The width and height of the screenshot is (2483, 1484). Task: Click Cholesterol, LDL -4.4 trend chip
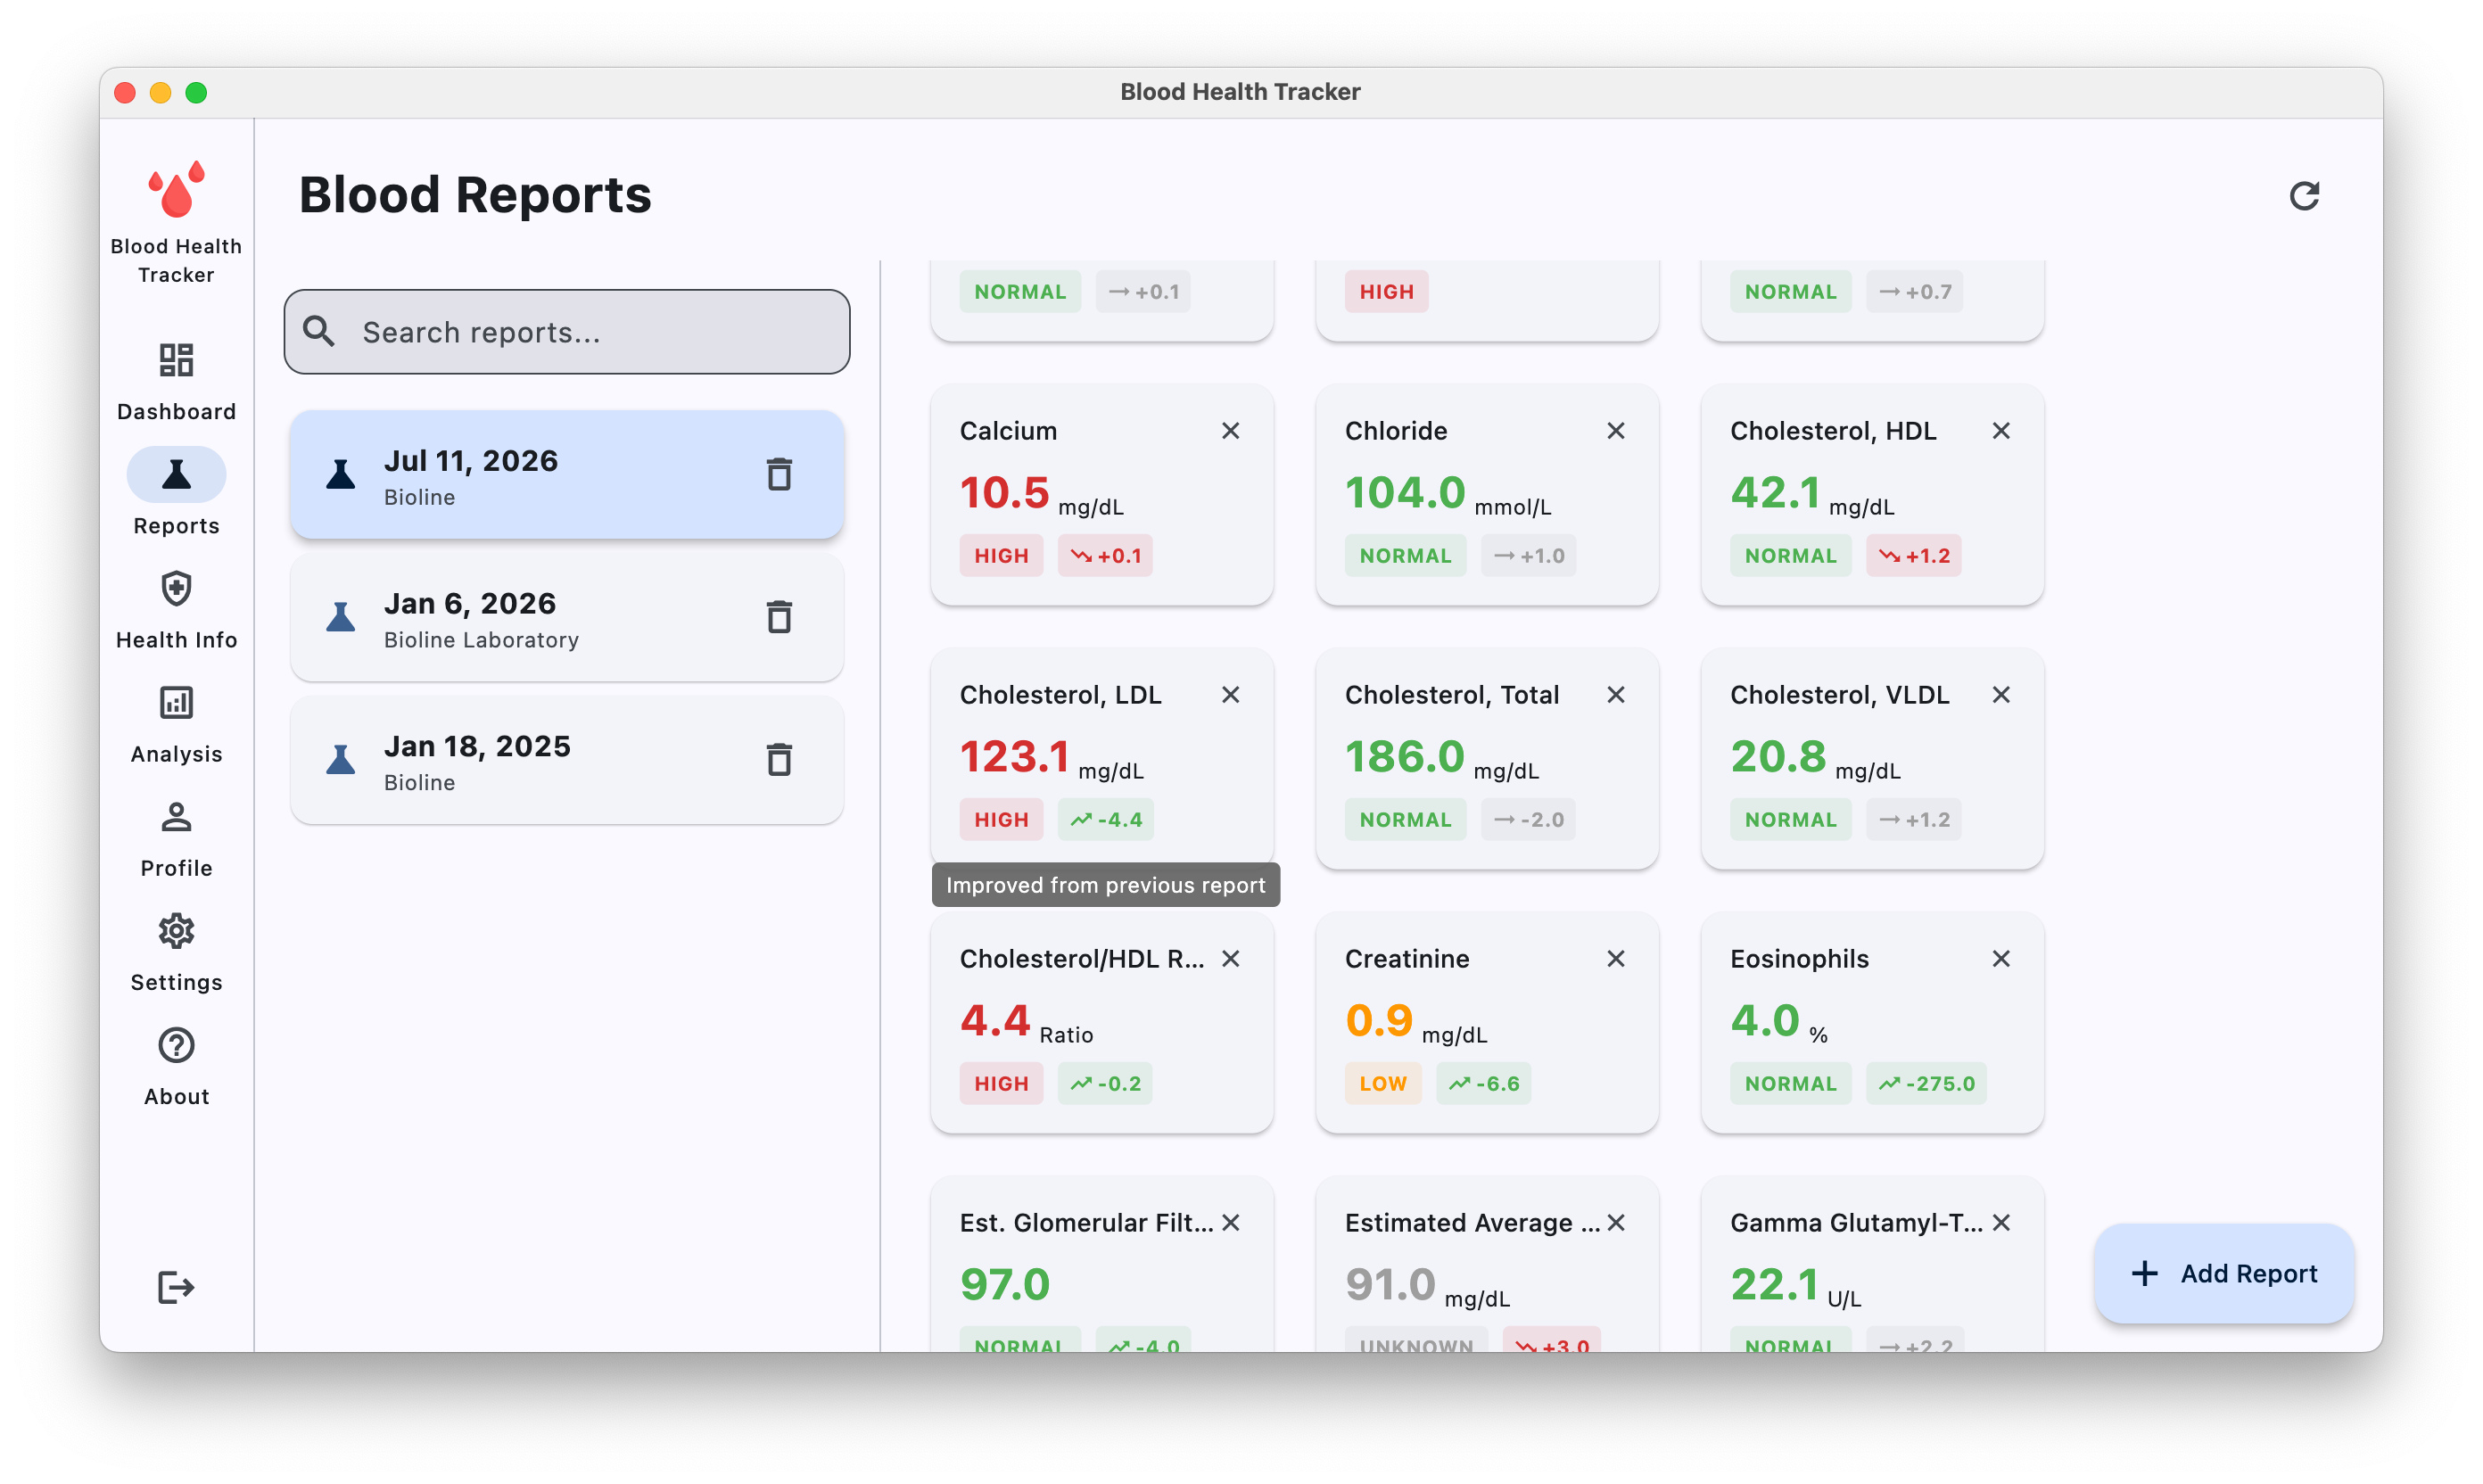pyautogui.click(x=1105, y=820)
